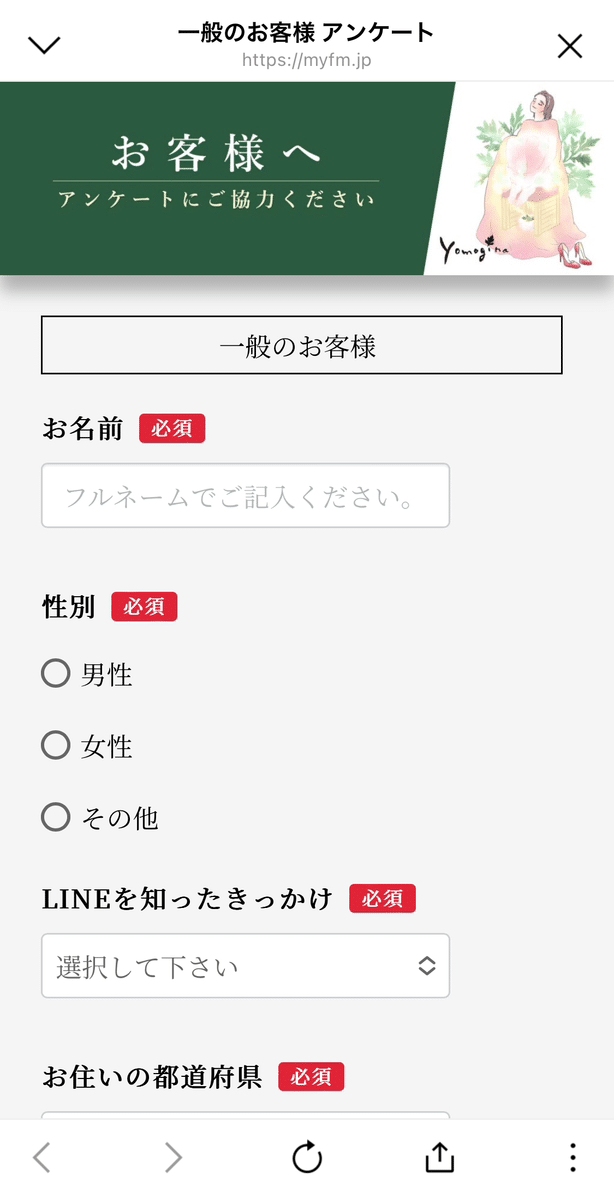Tap the forward navigation arrow
614x1200 pixels.
point(174,1157)
